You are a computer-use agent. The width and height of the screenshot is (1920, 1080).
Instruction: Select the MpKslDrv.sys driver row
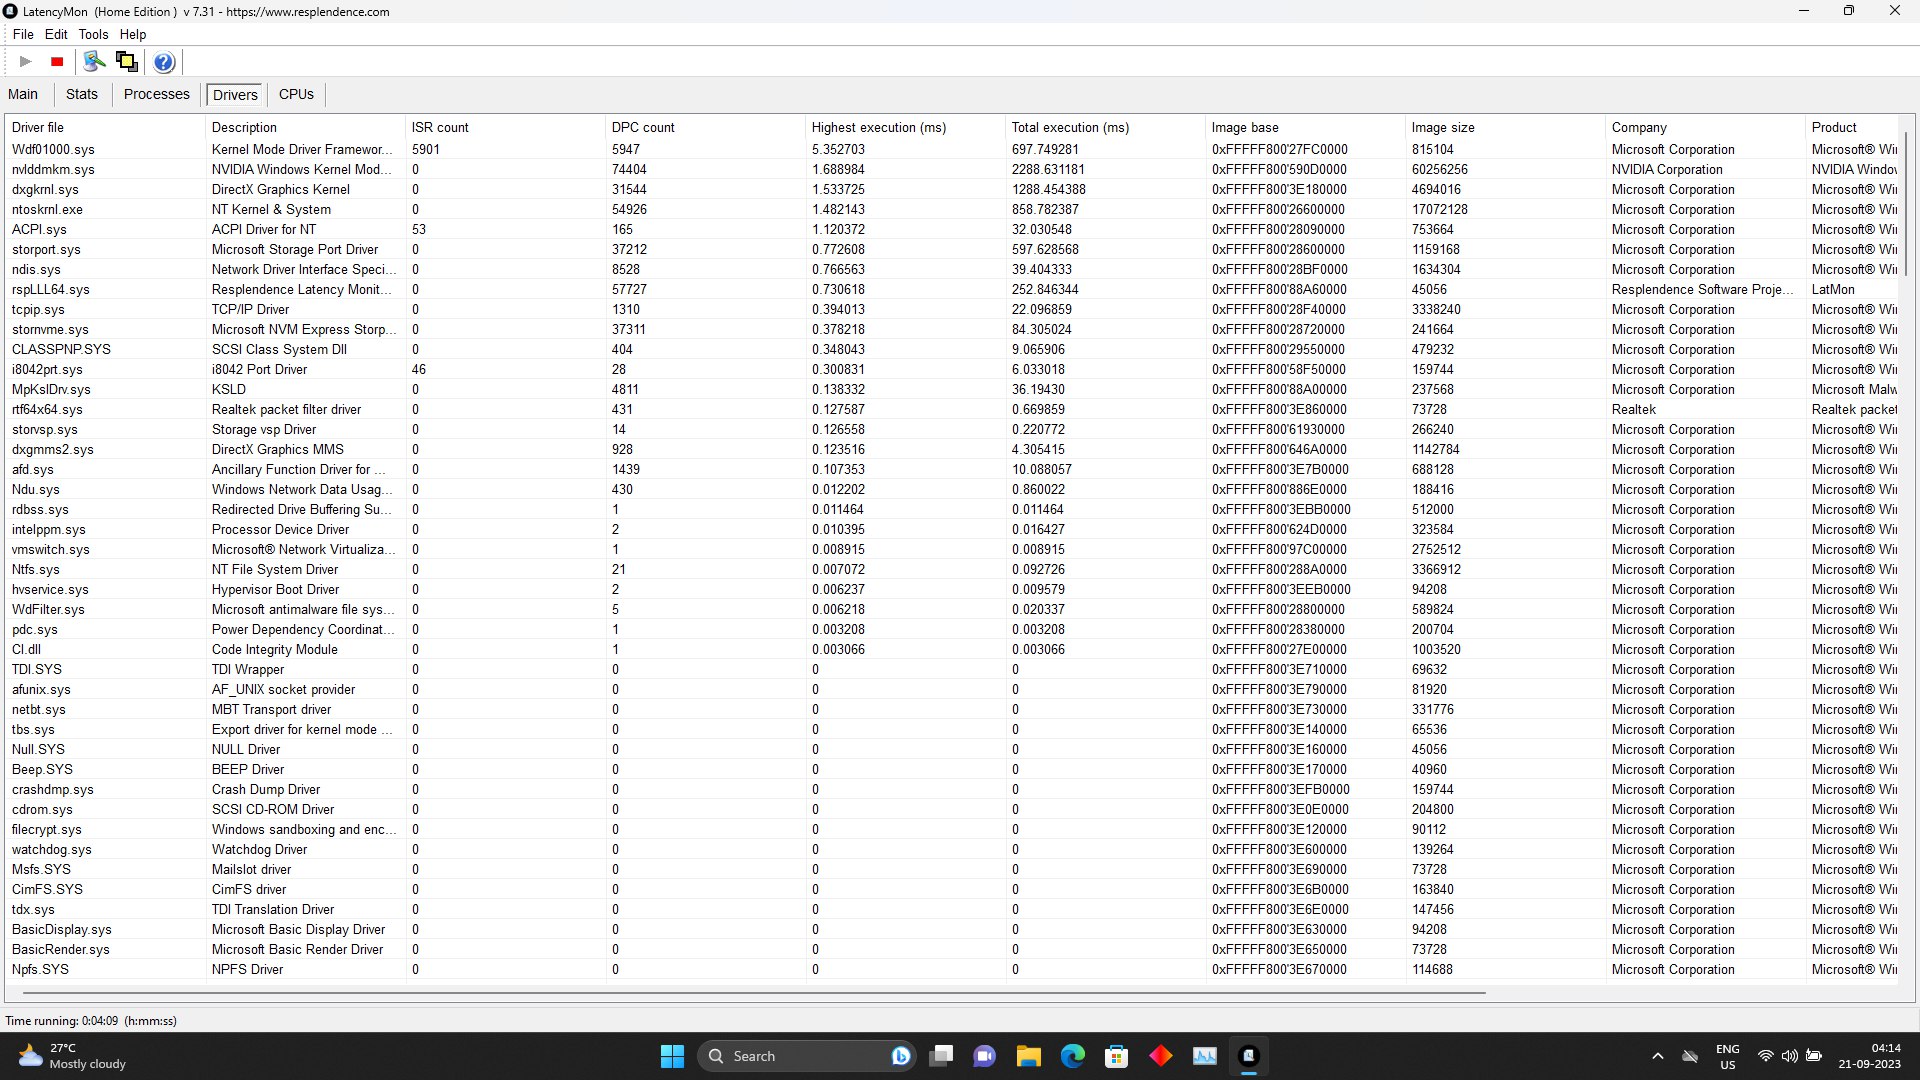[x=952, y=389]
